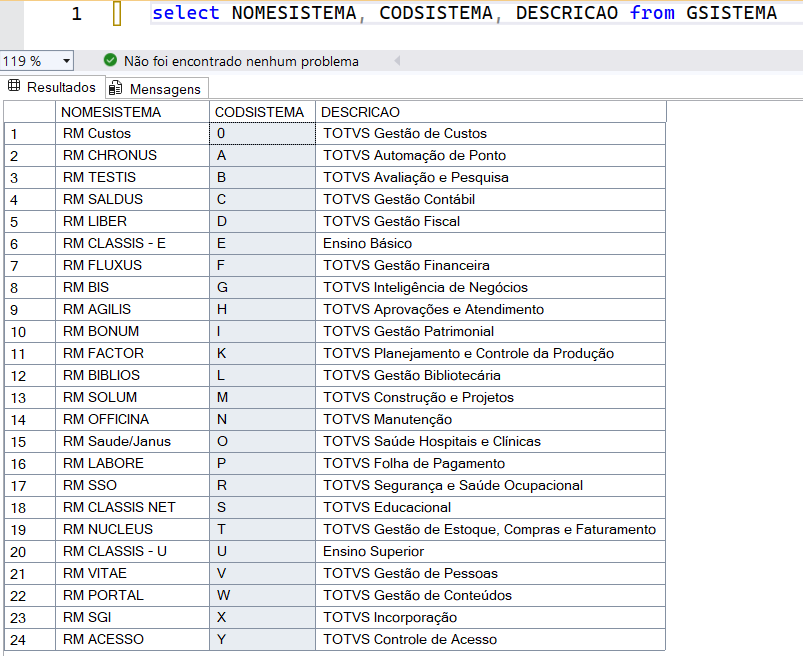Select the 'RM SSO' cell

pos(133,486)
